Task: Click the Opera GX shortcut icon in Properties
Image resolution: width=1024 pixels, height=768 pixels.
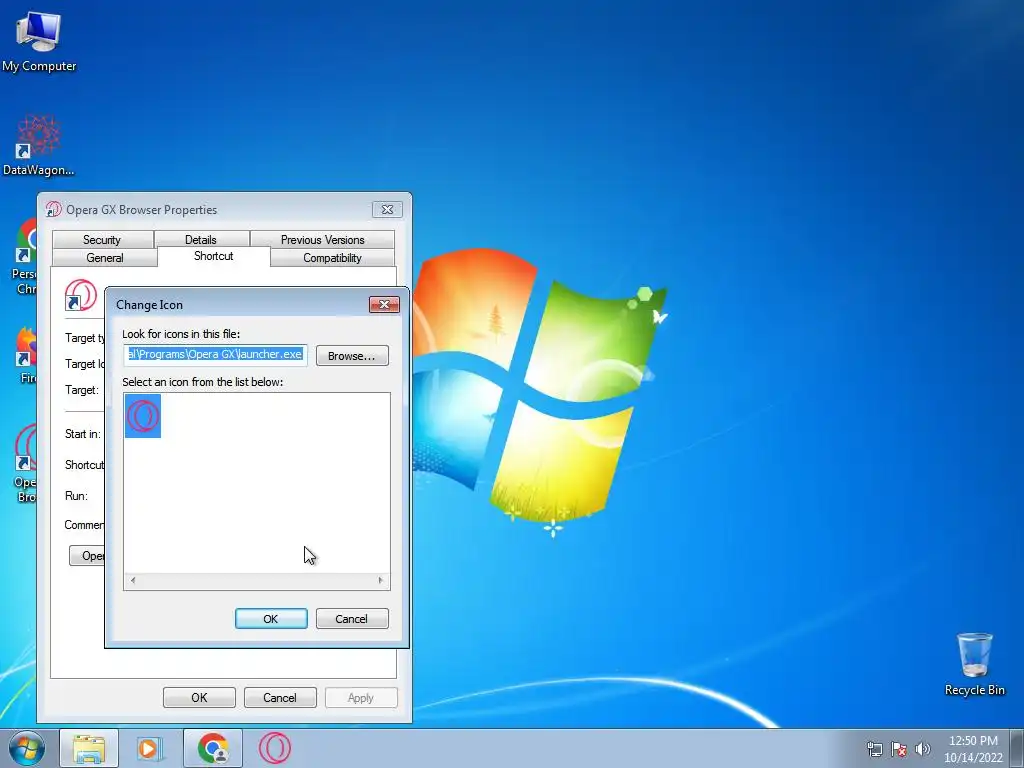Action: click(x=81, y=295)
